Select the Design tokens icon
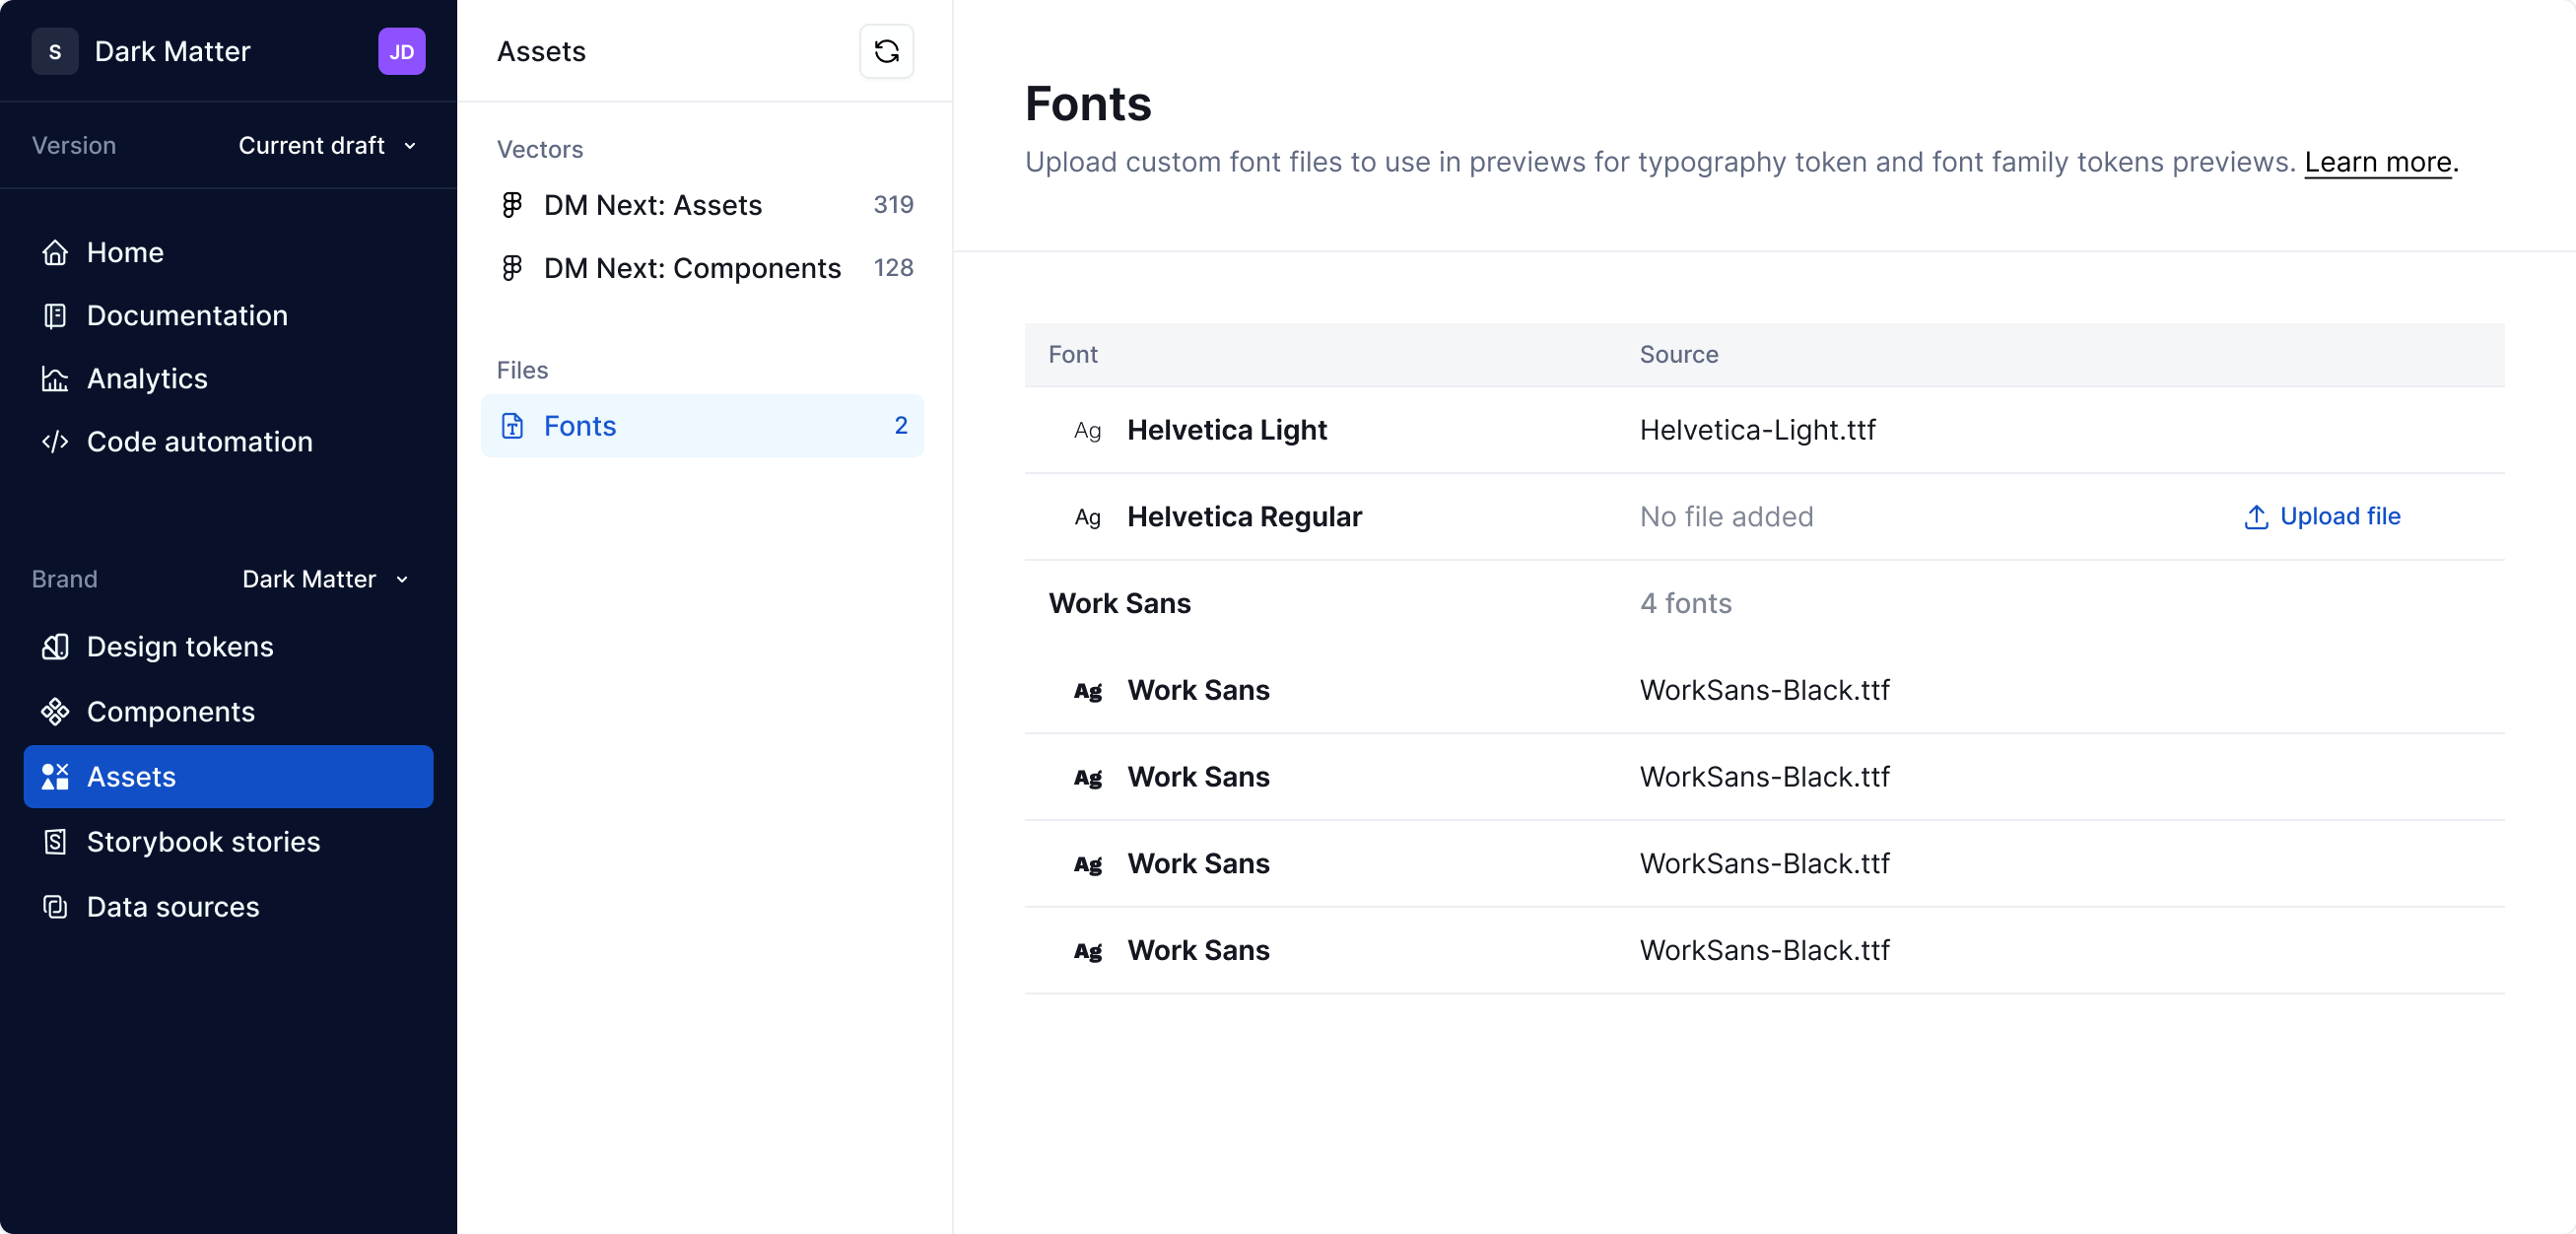The image size is (2576, 1234). [x=55, y=647]
